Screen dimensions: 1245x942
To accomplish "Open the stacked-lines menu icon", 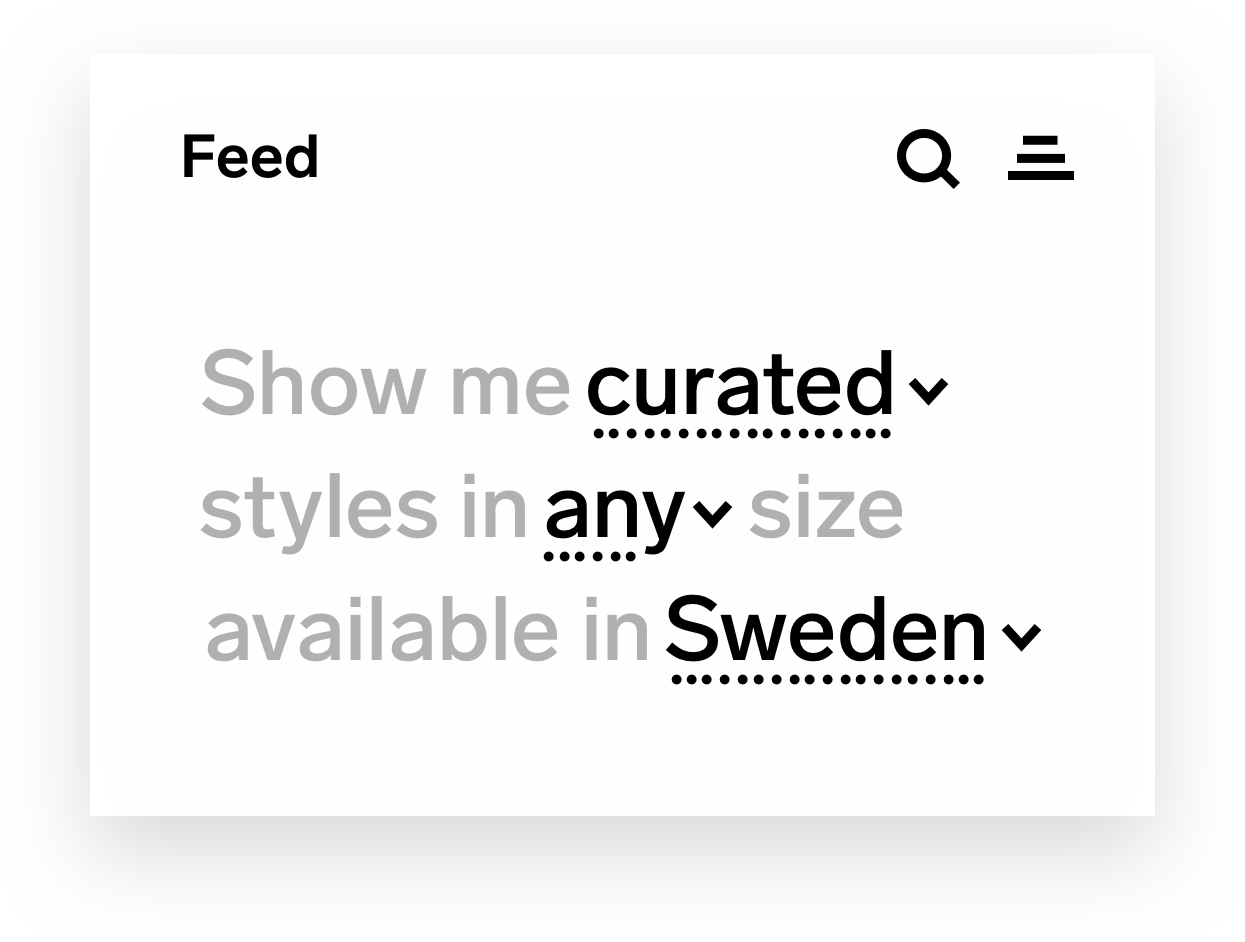I will point(1040,158).
